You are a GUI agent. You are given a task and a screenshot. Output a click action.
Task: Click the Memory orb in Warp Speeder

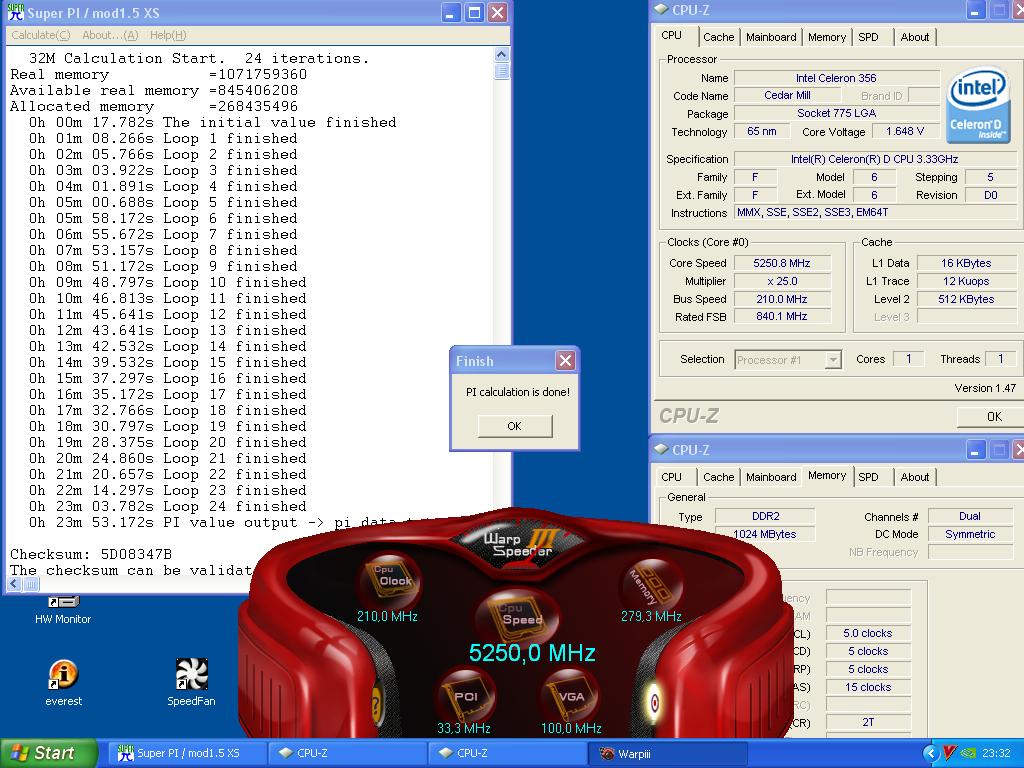click(649, 584)
